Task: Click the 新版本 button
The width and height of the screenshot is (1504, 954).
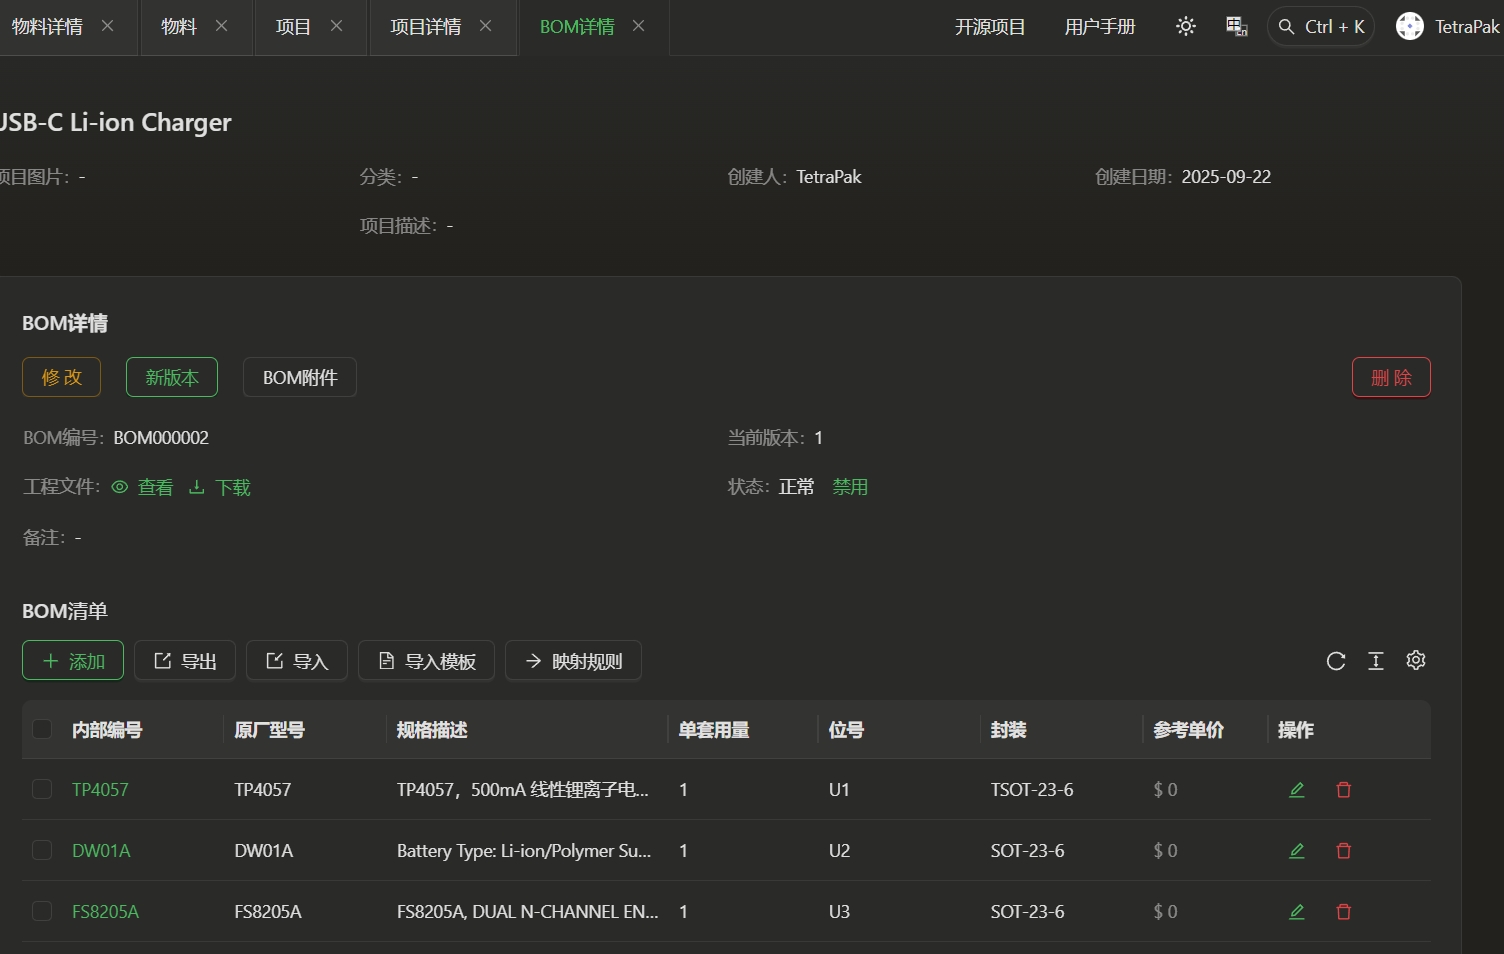Action: coord(172,377)
